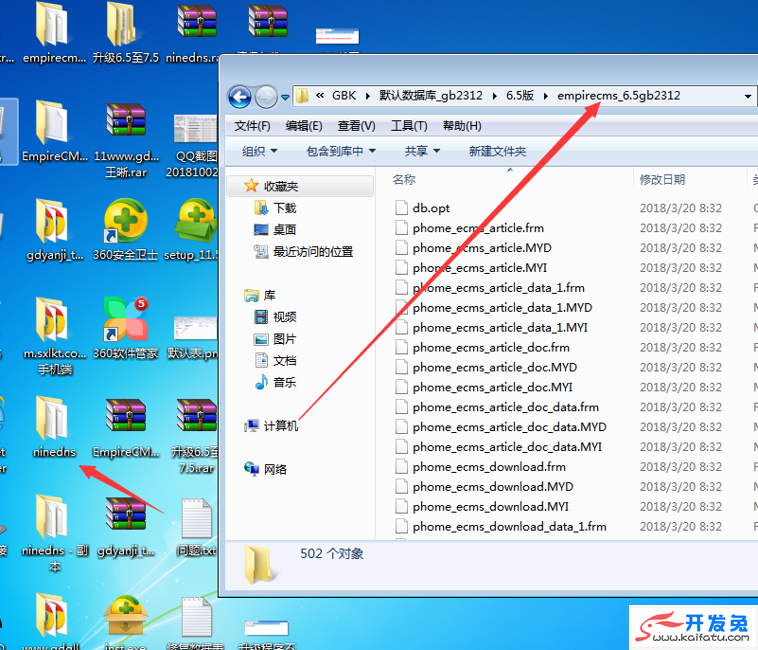Select ninedns - 副本 folder on desktop

click(55, 534)
